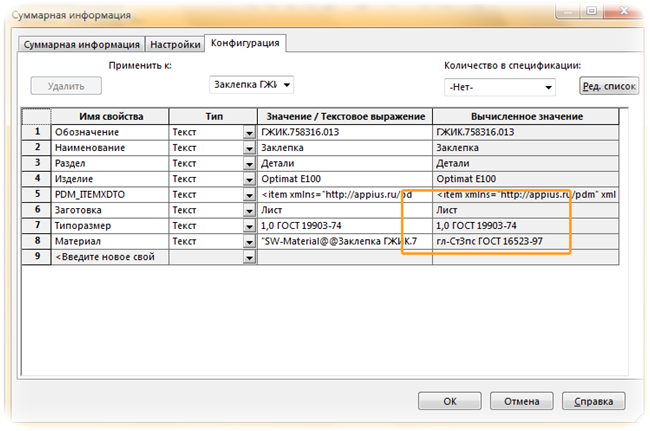Open type dropdown for Заготовка row

tap(249, 212)
